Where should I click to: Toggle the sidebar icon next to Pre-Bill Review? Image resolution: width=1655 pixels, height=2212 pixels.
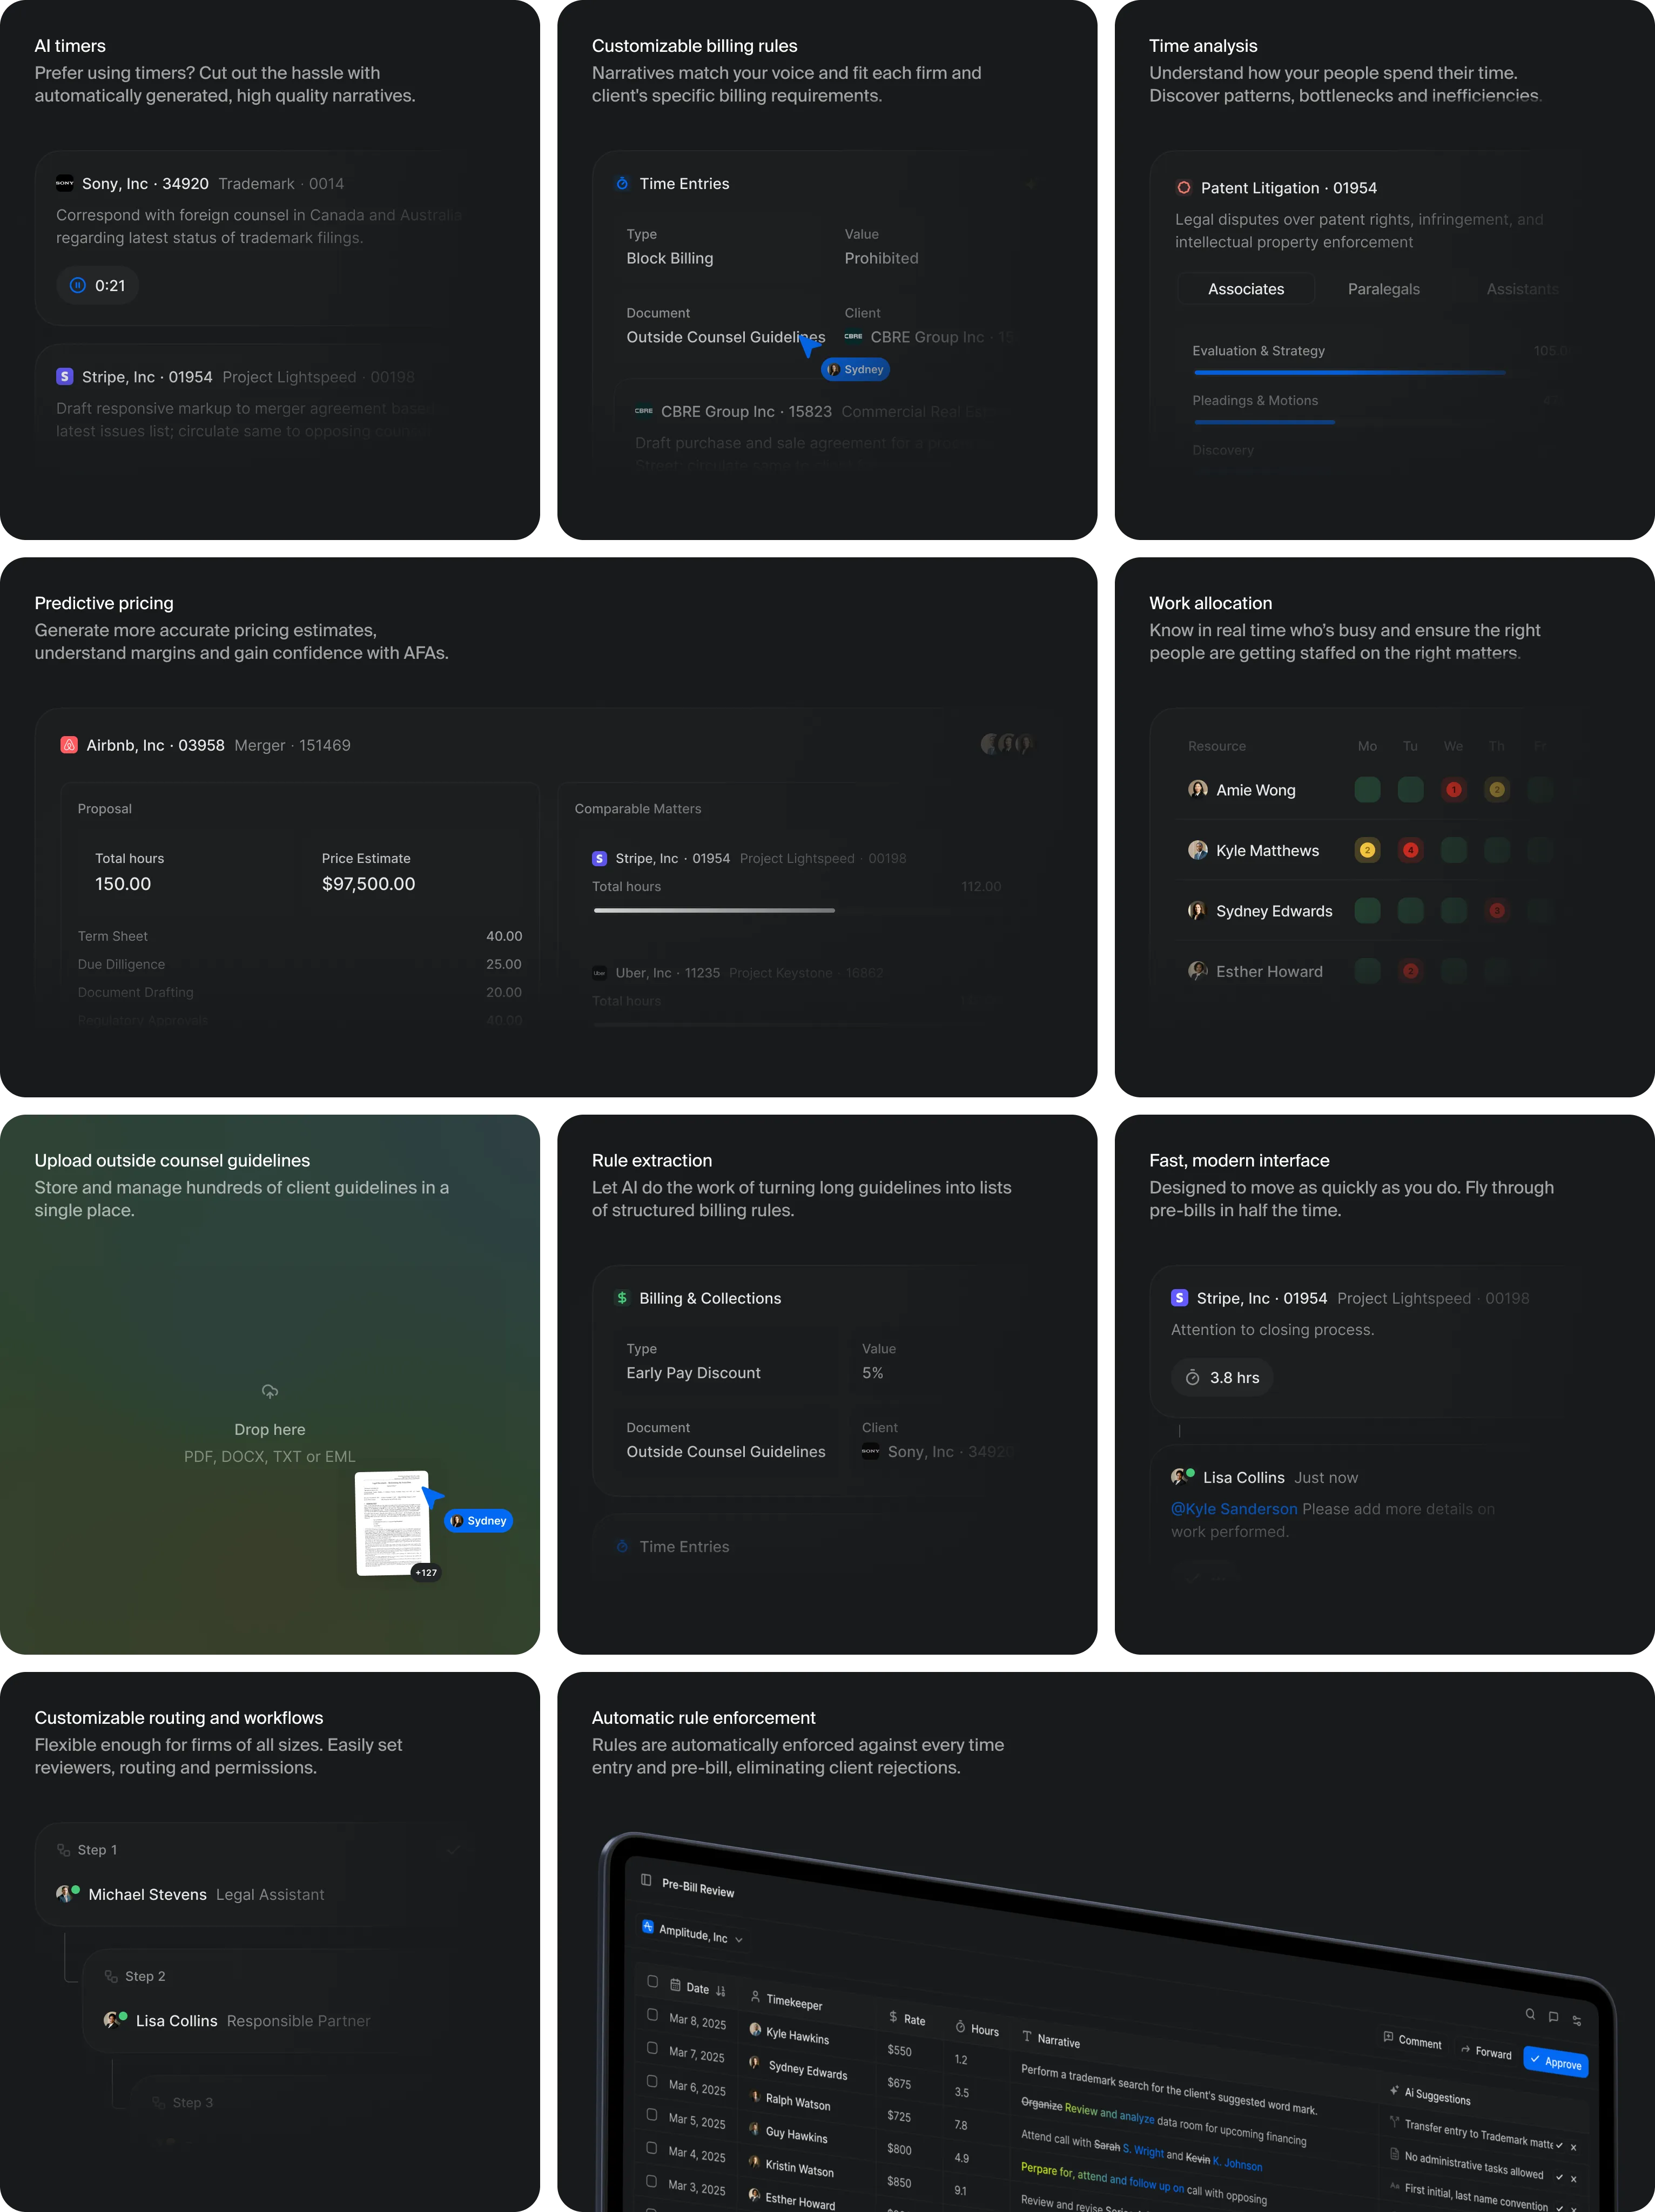[646, 1880]
